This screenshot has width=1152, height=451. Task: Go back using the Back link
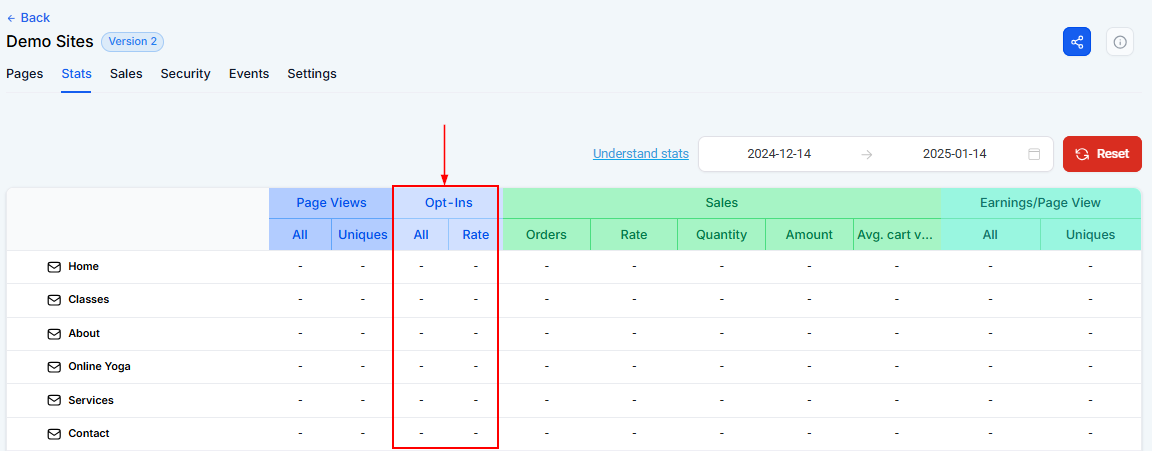[28, 18]
